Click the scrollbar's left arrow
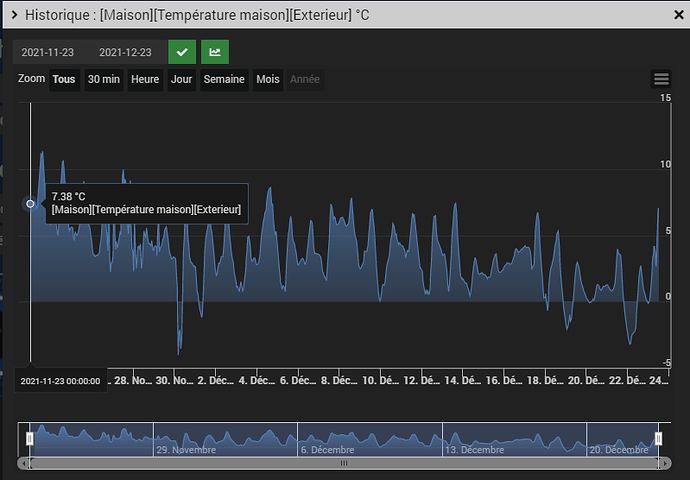This screenshot has width=690, height=480. [24, 463]
